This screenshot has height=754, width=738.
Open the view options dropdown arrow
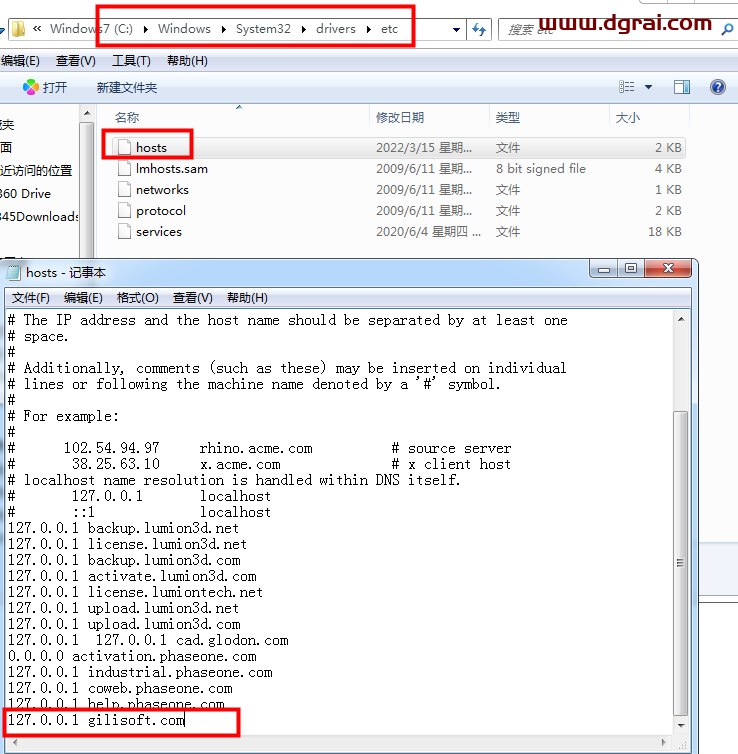tap(649, 87)
